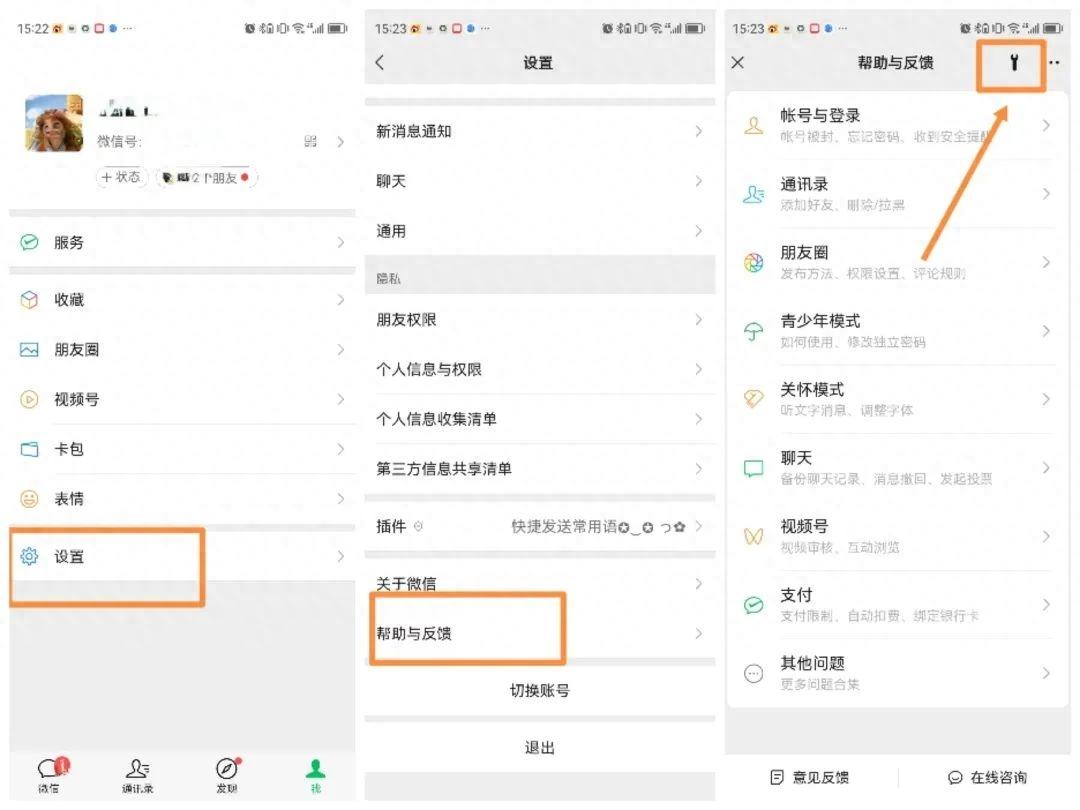The width and height of the screenshot is (1080, 810).
Task: Click the 在线咨询 online consultation link
Action: (x=987, y=777)
